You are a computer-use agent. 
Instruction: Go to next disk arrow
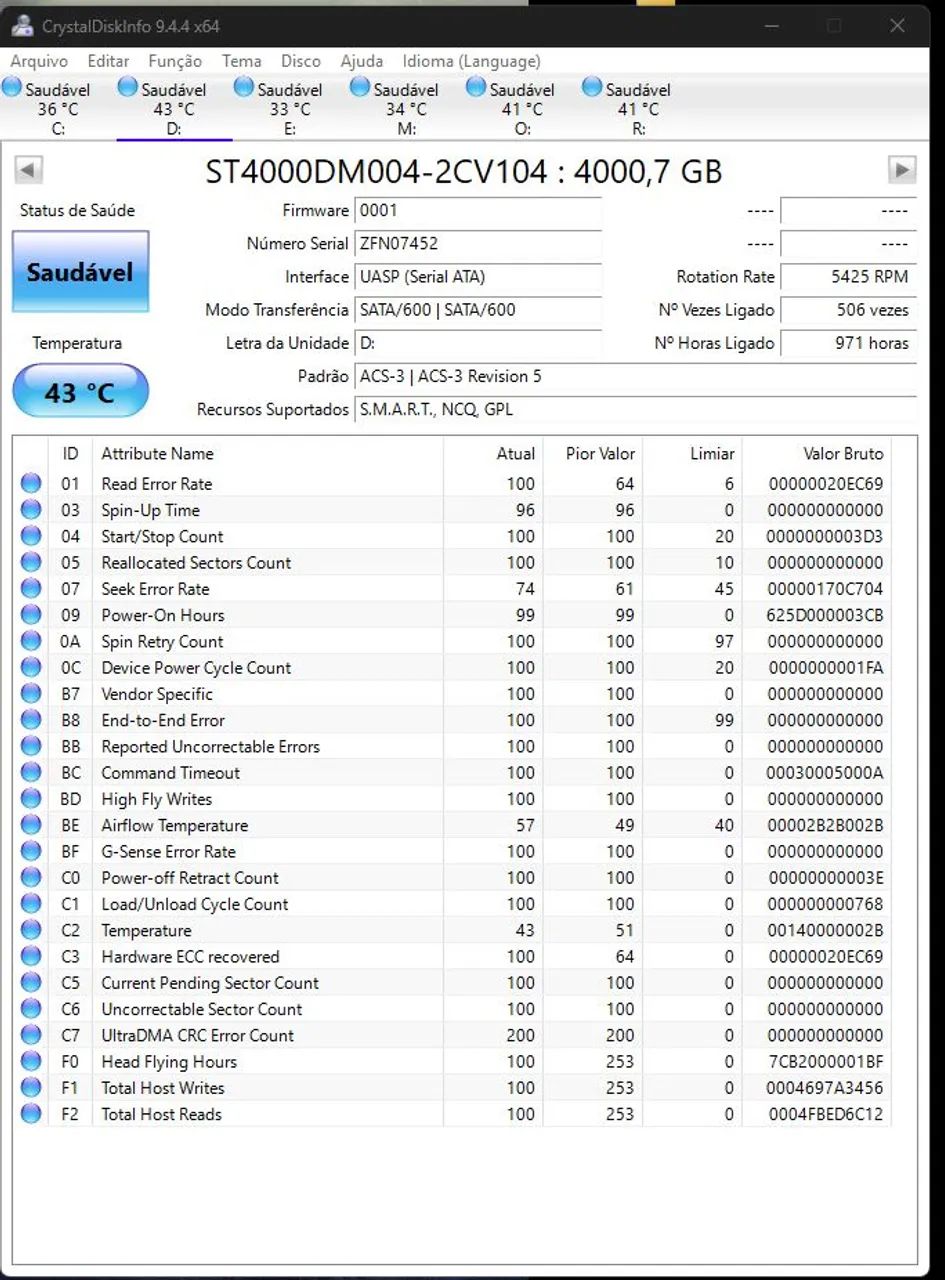pyautogui.click(x=902, y=170)
